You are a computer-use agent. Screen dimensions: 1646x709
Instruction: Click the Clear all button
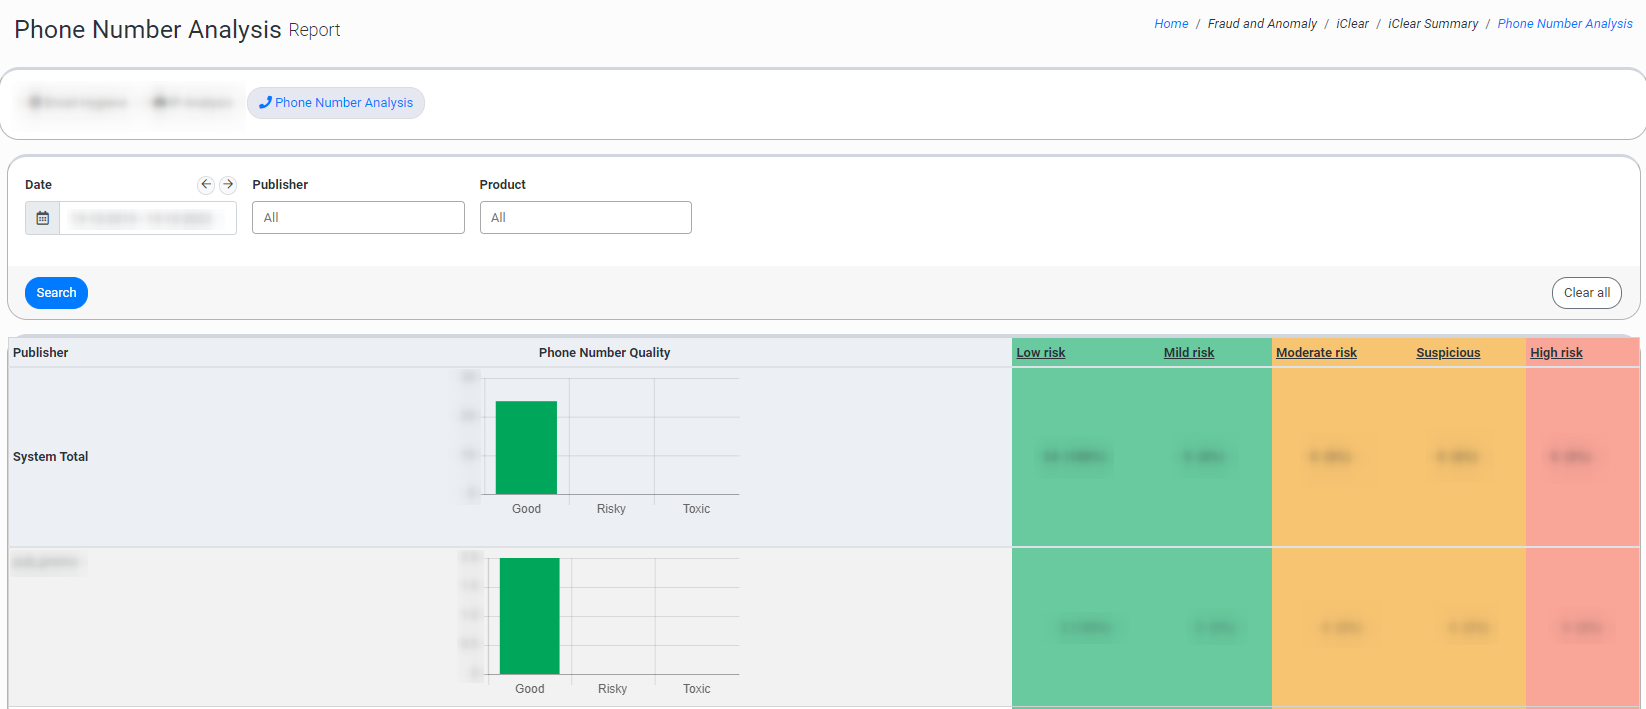pos(1586,293)
